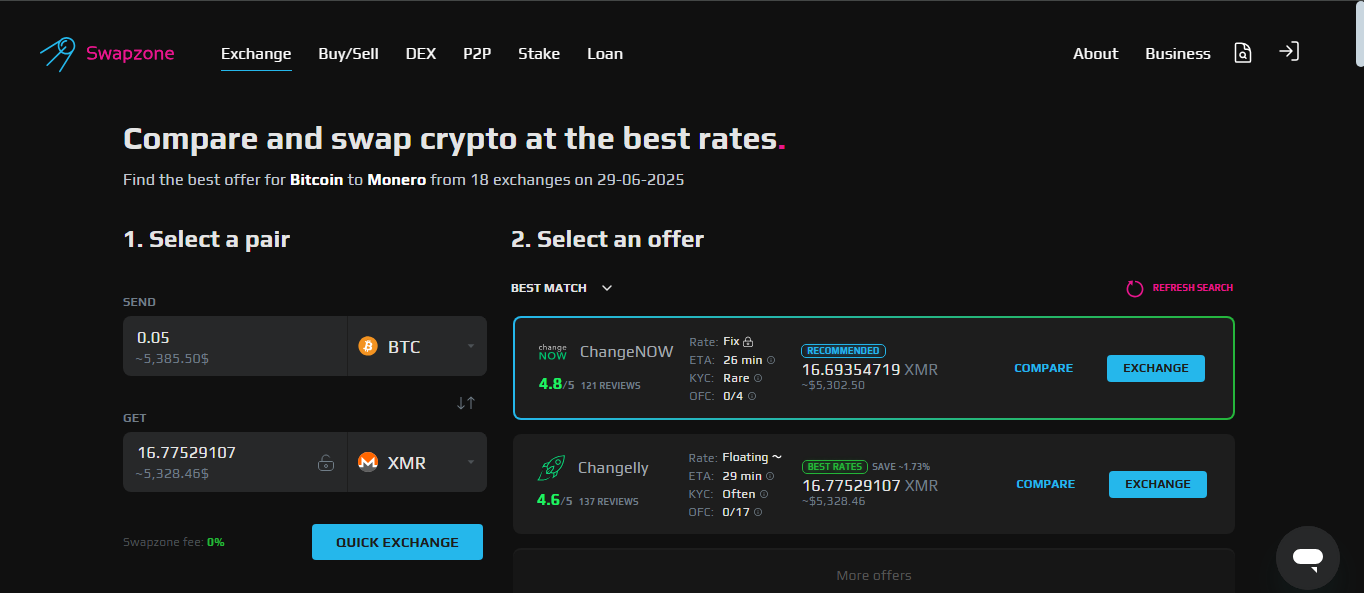The image size is (1364, 593).
Task: Click the lock icon next to Fix rate
Action: (x=748, y=342)
